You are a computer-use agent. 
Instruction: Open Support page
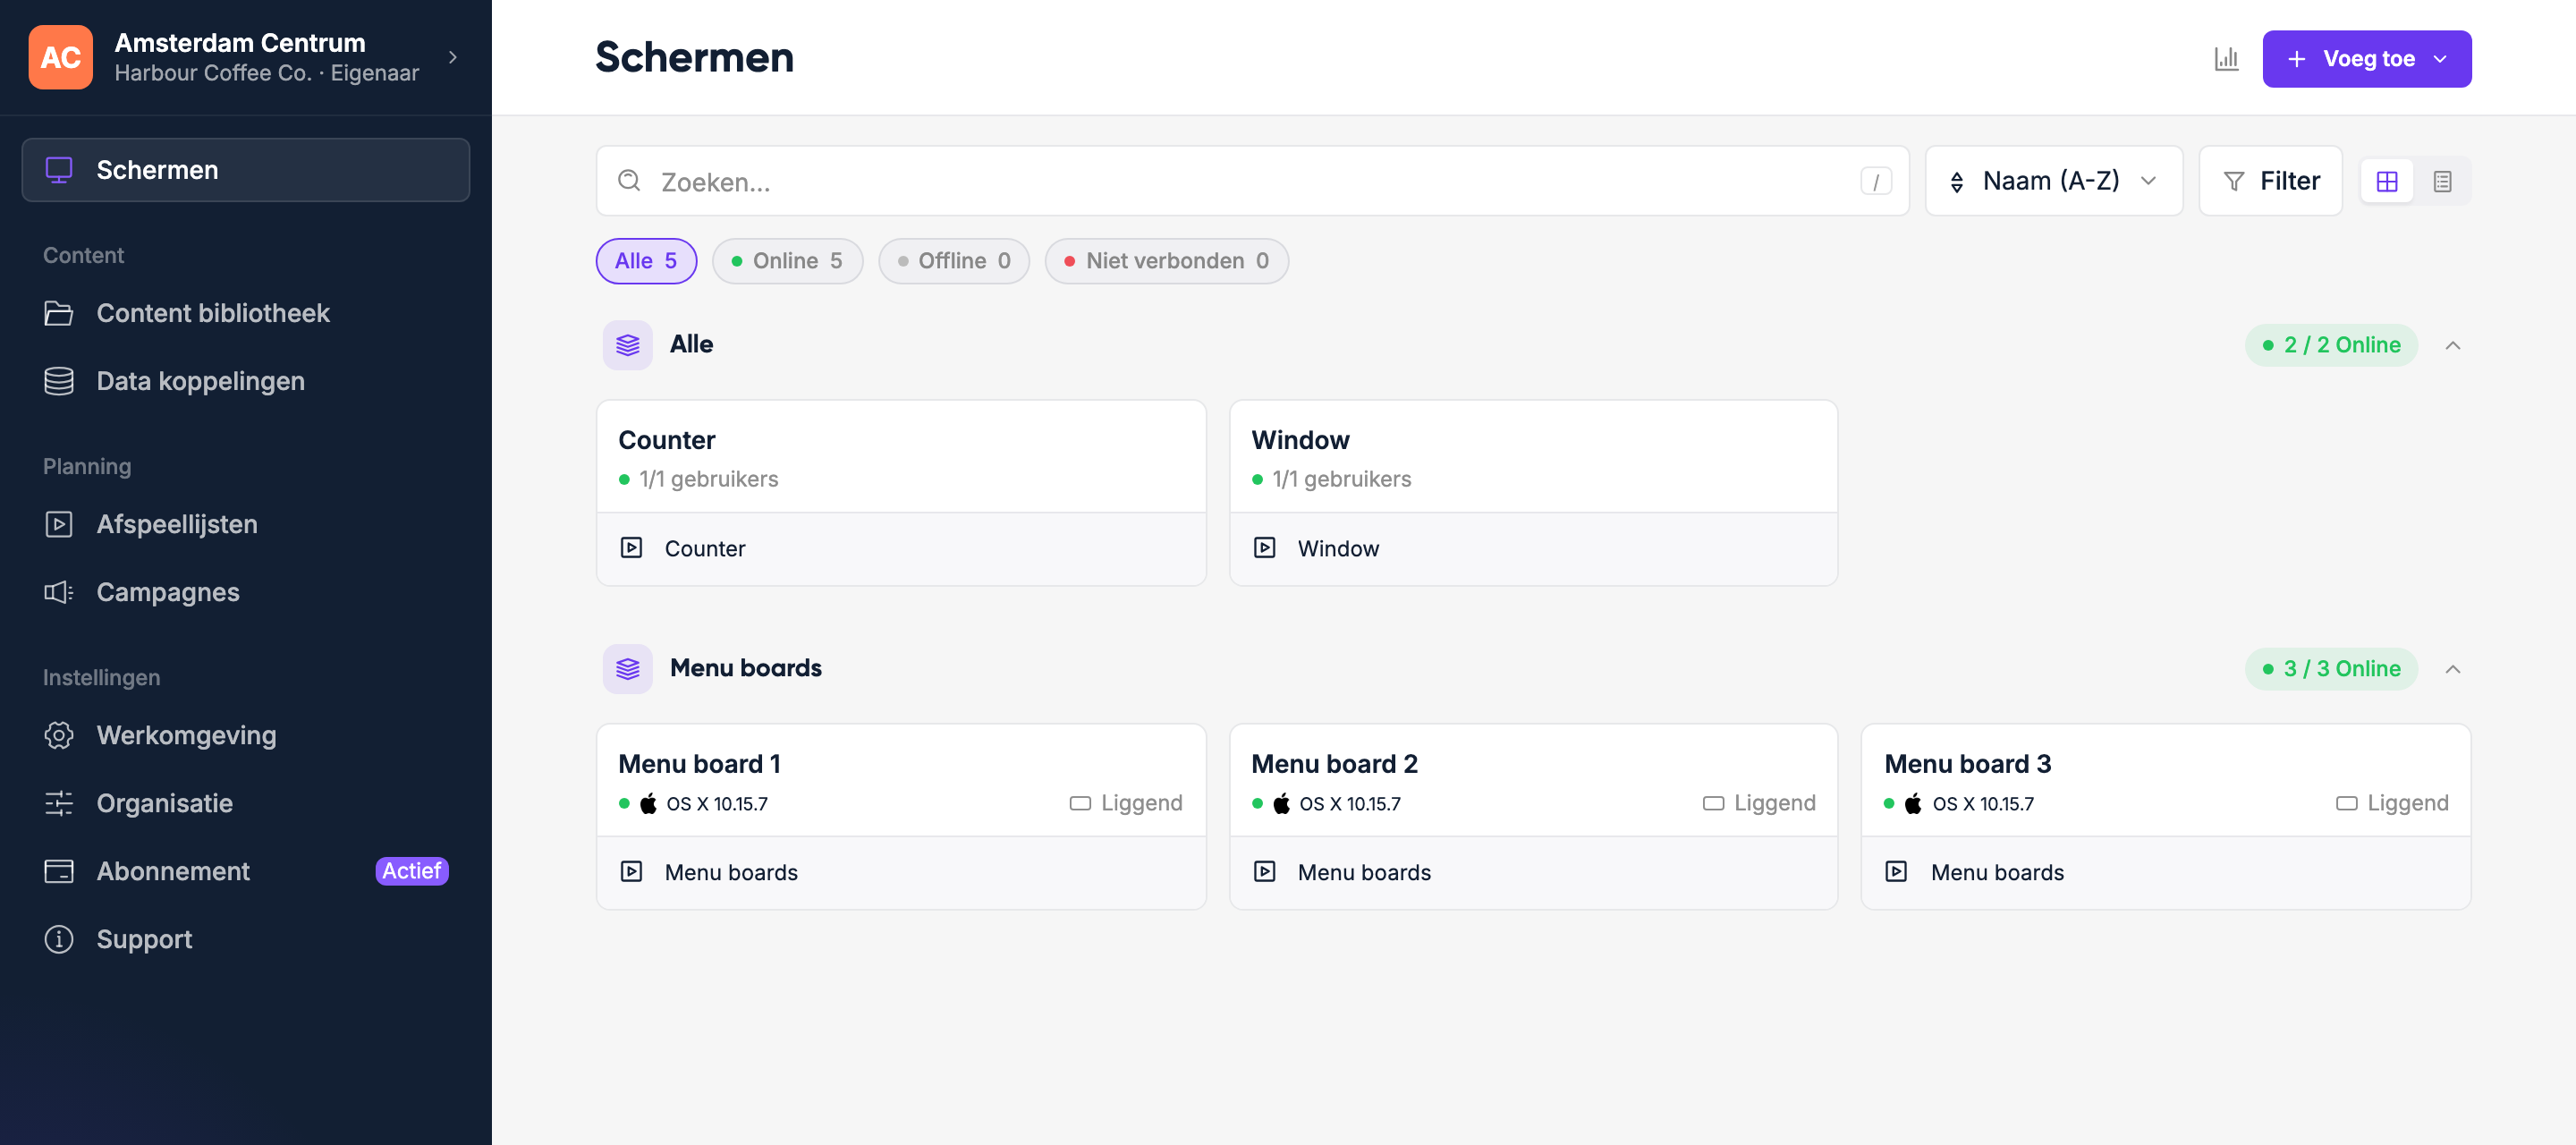[x=246, y=939]
